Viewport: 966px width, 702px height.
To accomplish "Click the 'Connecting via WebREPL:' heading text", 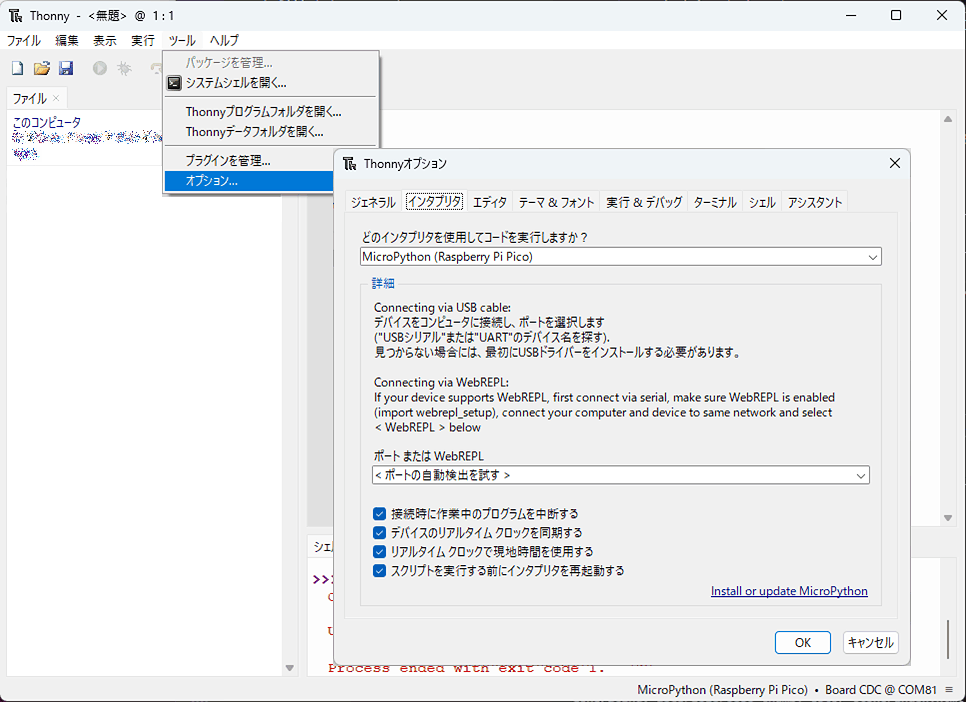I will (x=441, y=383).
